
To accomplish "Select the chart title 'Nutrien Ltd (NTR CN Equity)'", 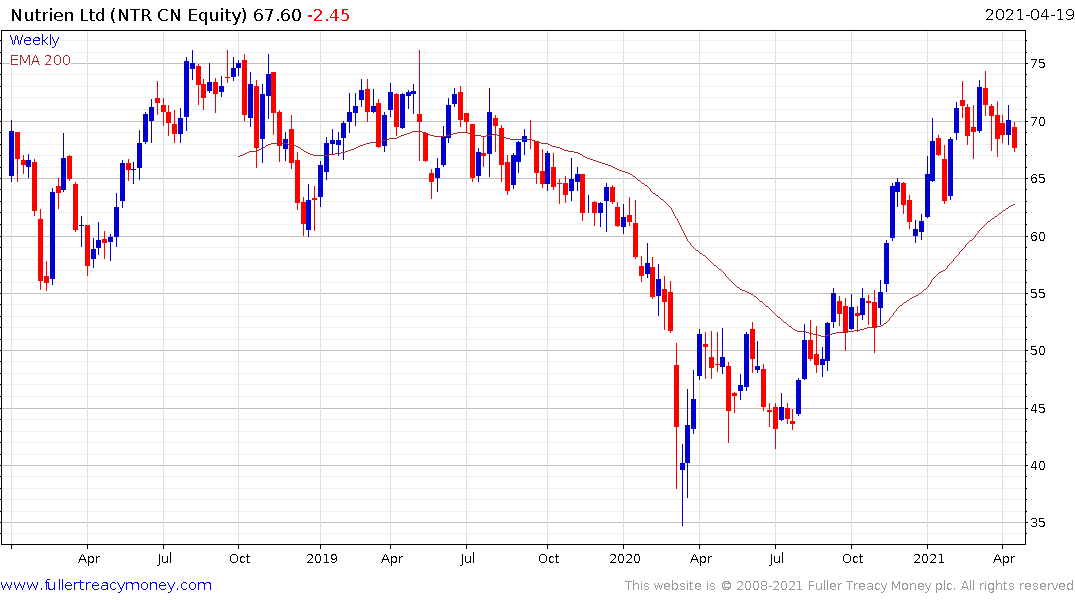I will (x=129, y=15).
